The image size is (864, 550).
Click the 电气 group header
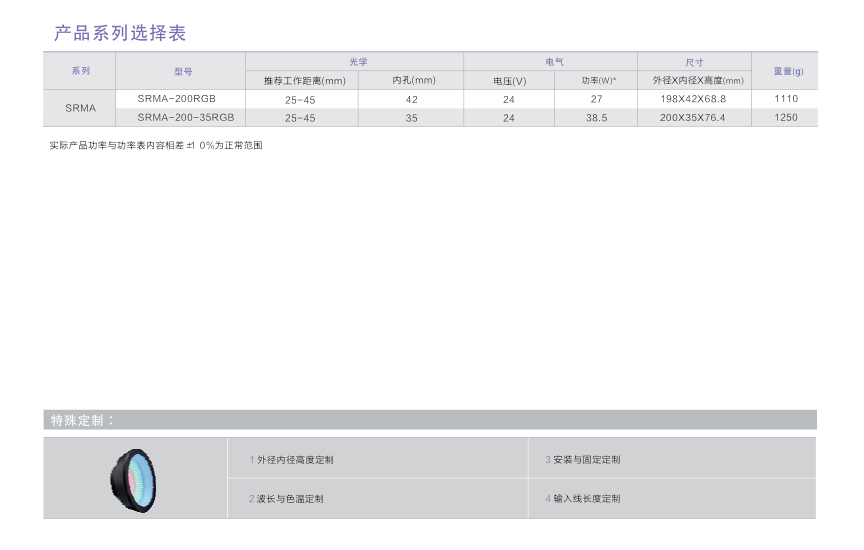click(x=554, y=62)
